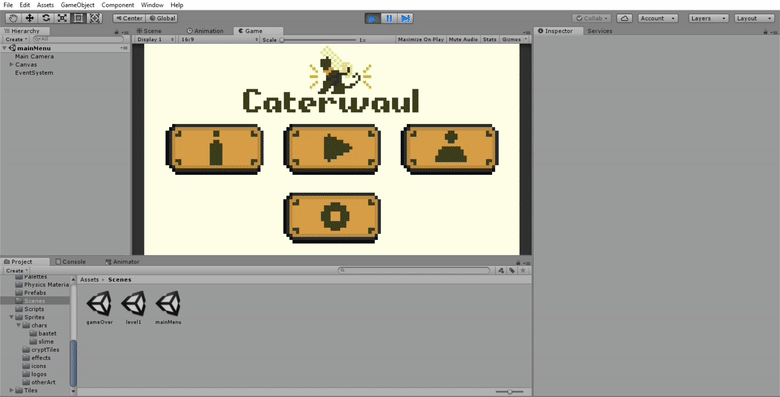Open the Layers dropdown
The height and width of the screenshot is (397, 780).
(x=708, y=18)
